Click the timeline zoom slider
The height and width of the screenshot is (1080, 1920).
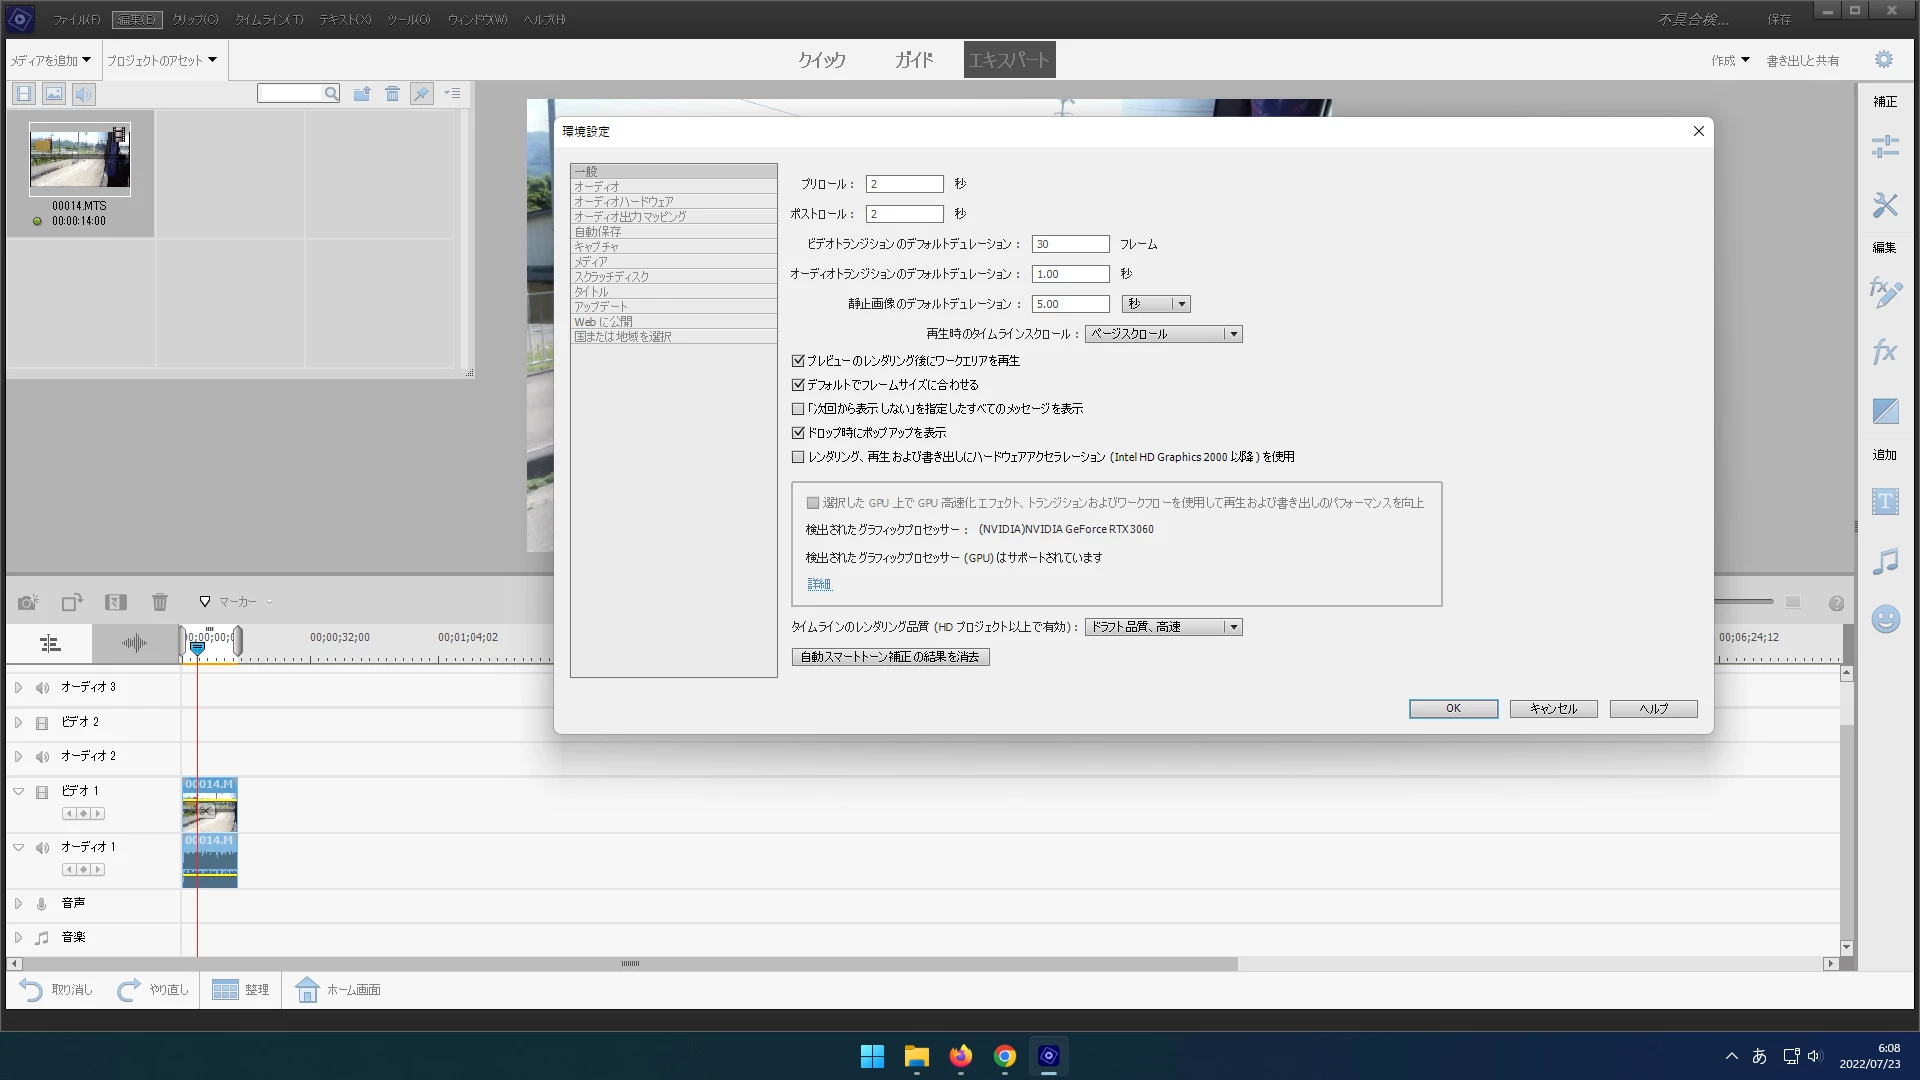point(1745,602)
